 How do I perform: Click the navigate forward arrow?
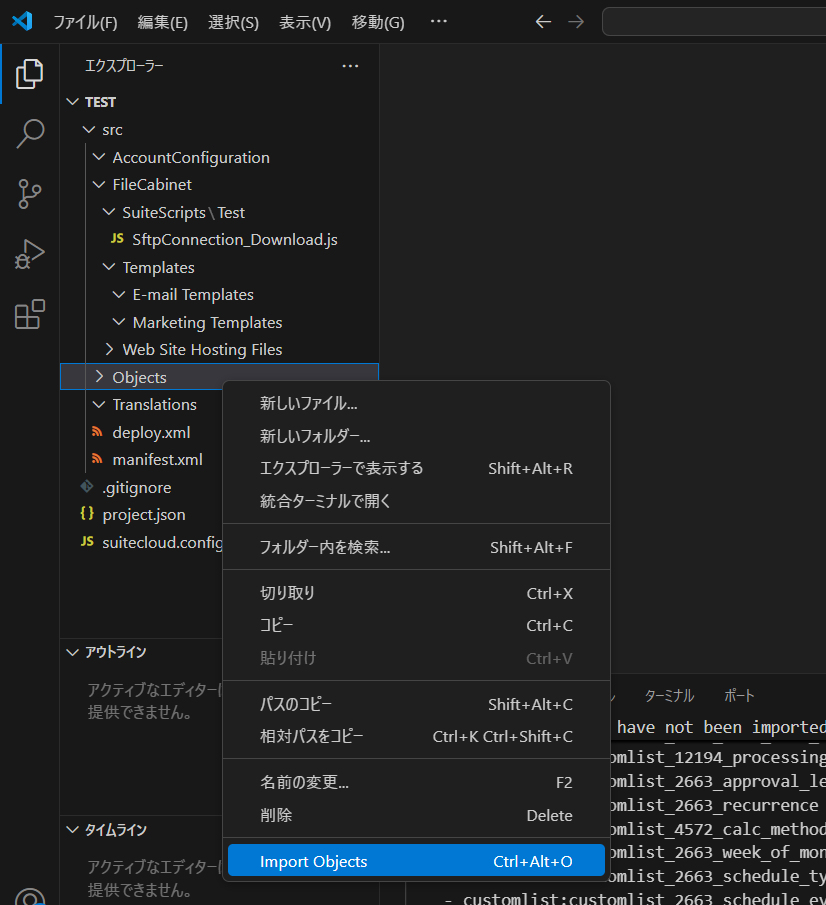click(575, 22)
